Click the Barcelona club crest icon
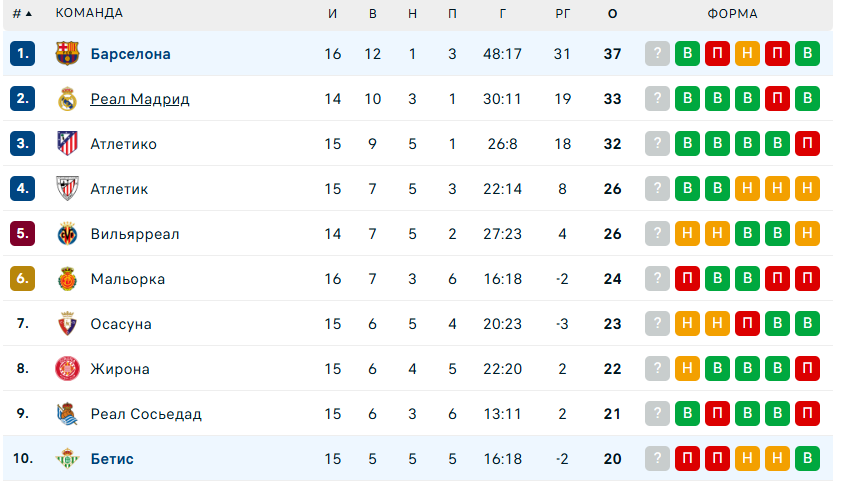This screenshot has width=843, height=484. coord(67,54)
